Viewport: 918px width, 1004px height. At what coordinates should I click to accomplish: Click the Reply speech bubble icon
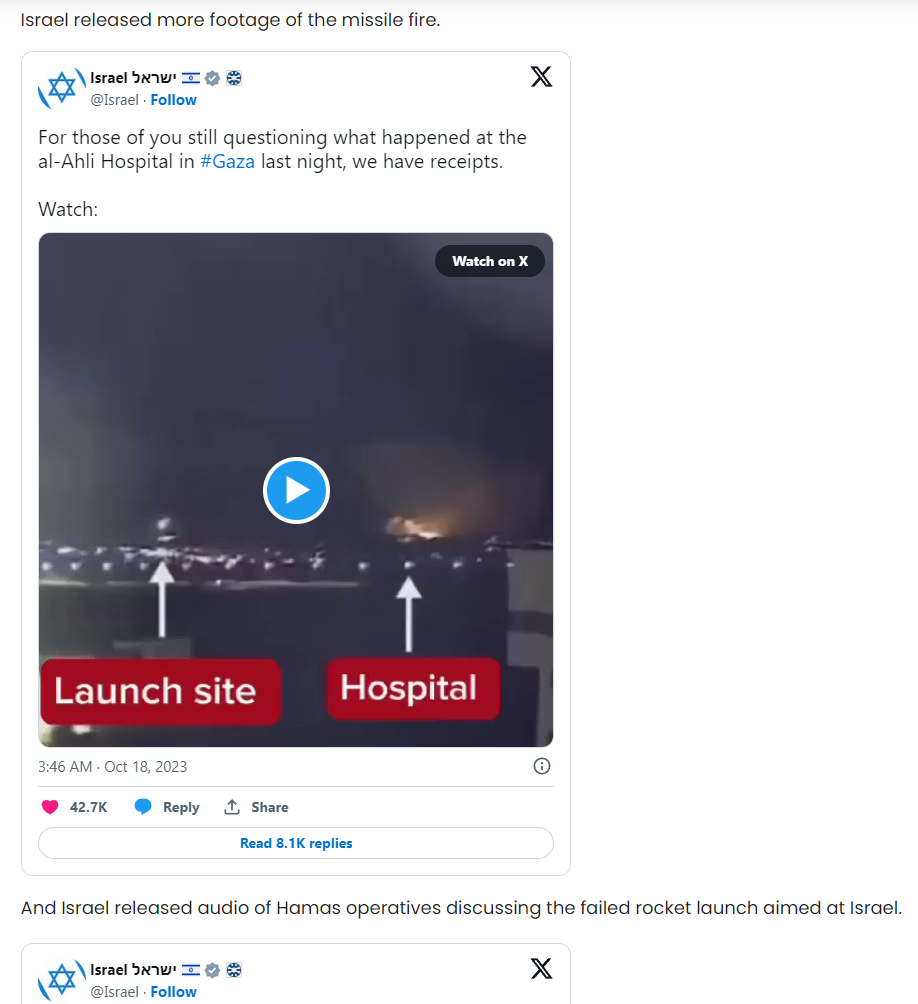143,807
